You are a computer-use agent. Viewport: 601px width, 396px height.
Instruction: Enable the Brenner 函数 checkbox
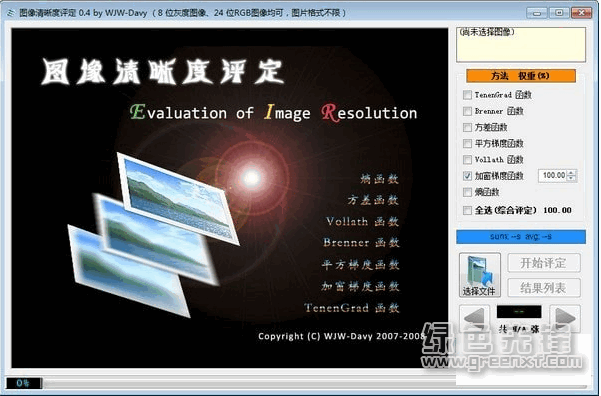pos(467,111)
